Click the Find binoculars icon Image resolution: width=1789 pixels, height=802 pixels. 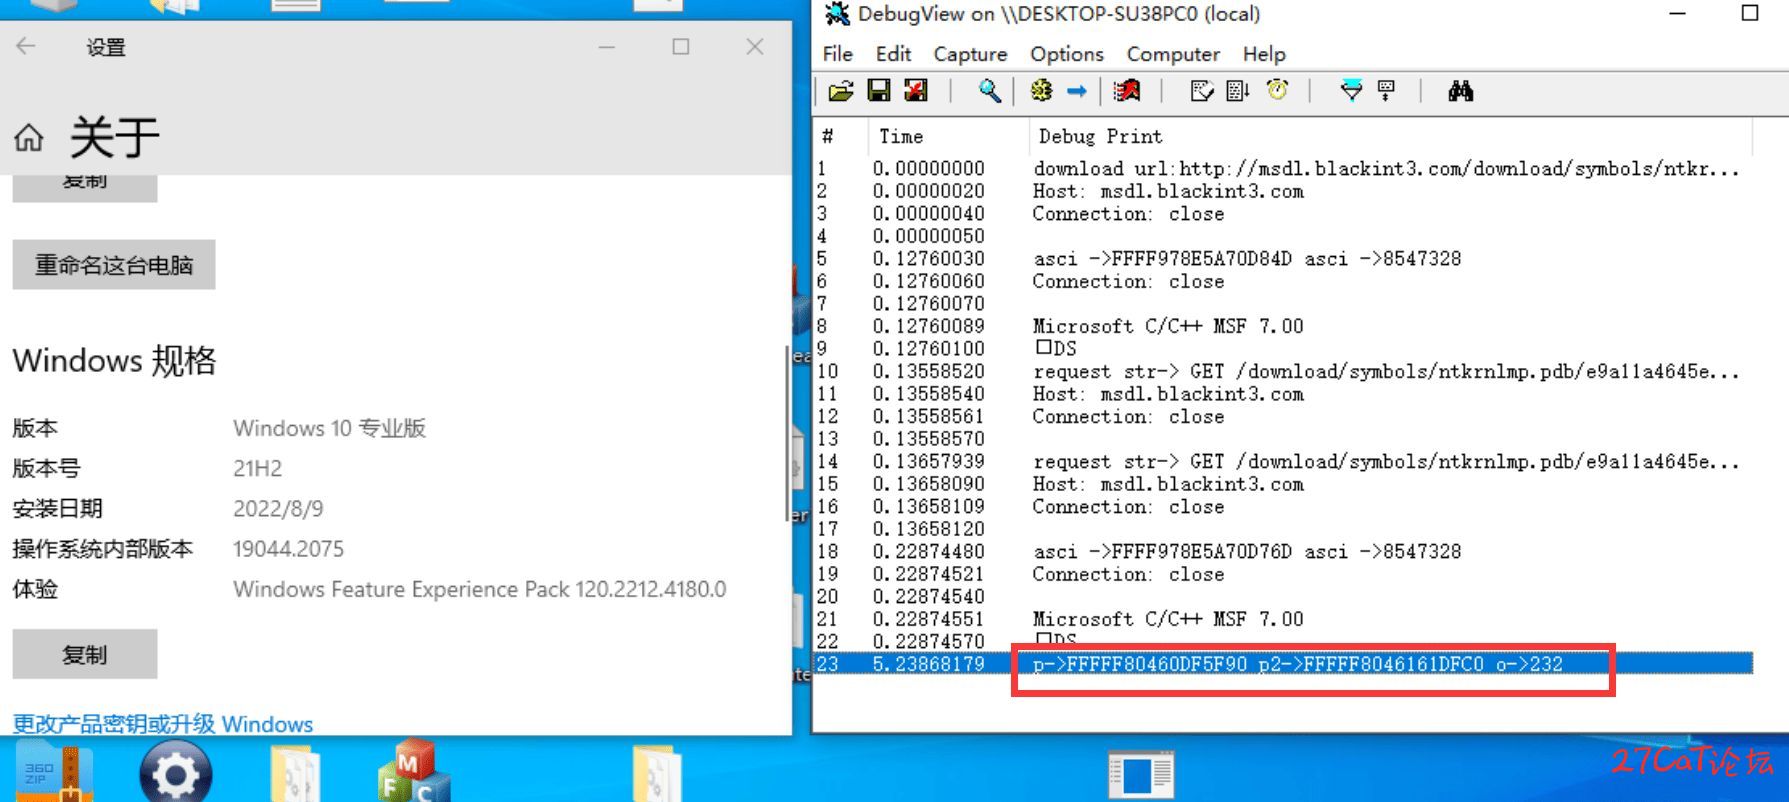tap(1461, 91)
